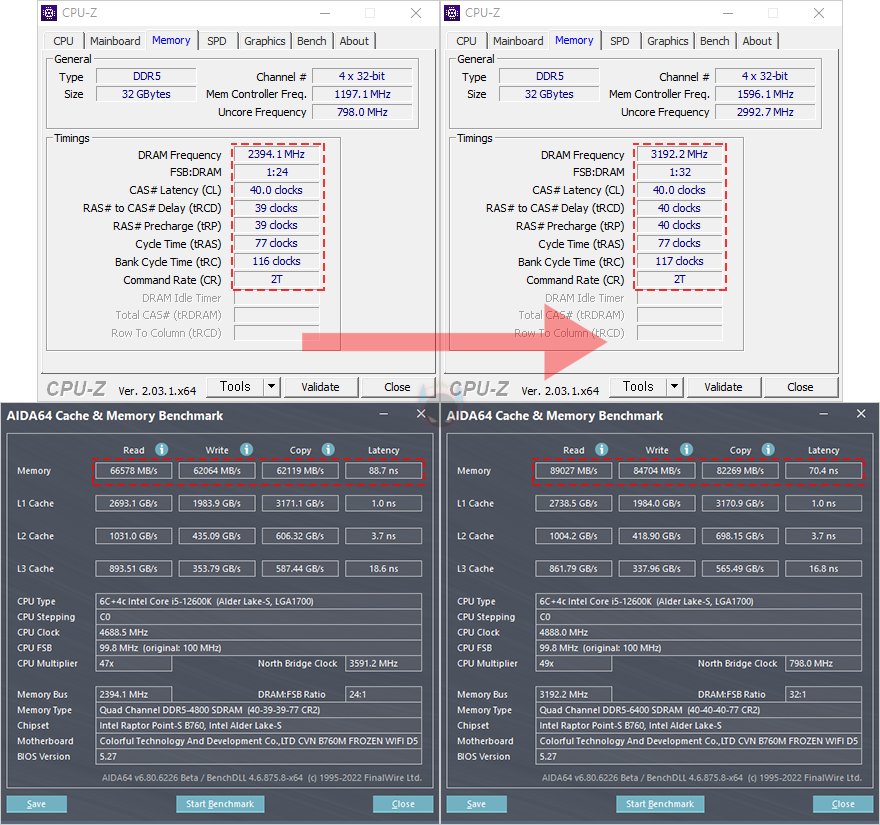The width and height of the screenshot is (880, 825).
Task: Switch to CPU tab in left CPU-Z
Action: tap(63, 41)
